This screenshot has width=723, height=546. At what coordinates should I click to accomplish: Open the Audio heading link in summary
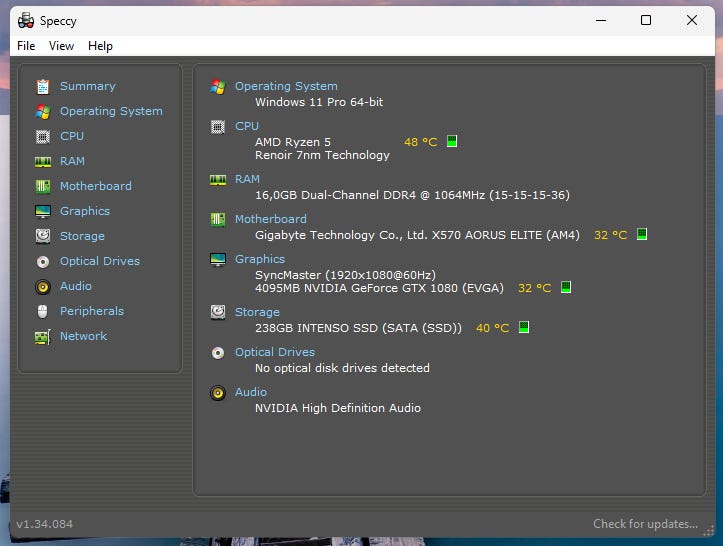point(251,392)
